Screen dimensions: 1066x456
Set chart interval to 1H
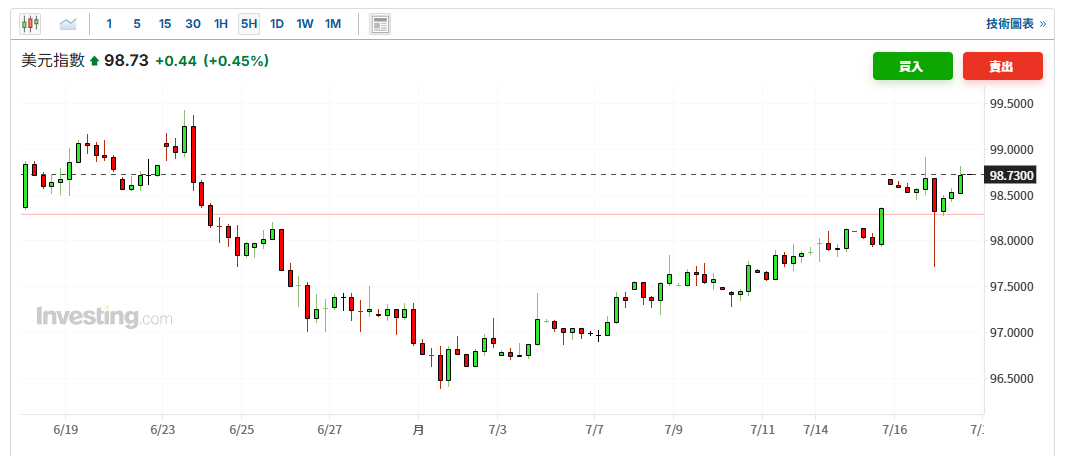click(x=221, y=24)
